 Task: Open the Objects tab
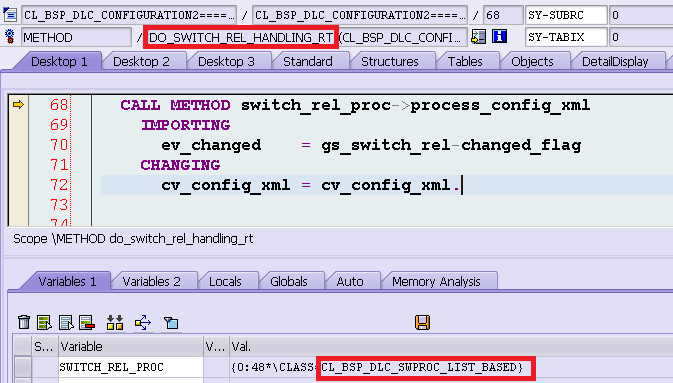coord(532,61)
